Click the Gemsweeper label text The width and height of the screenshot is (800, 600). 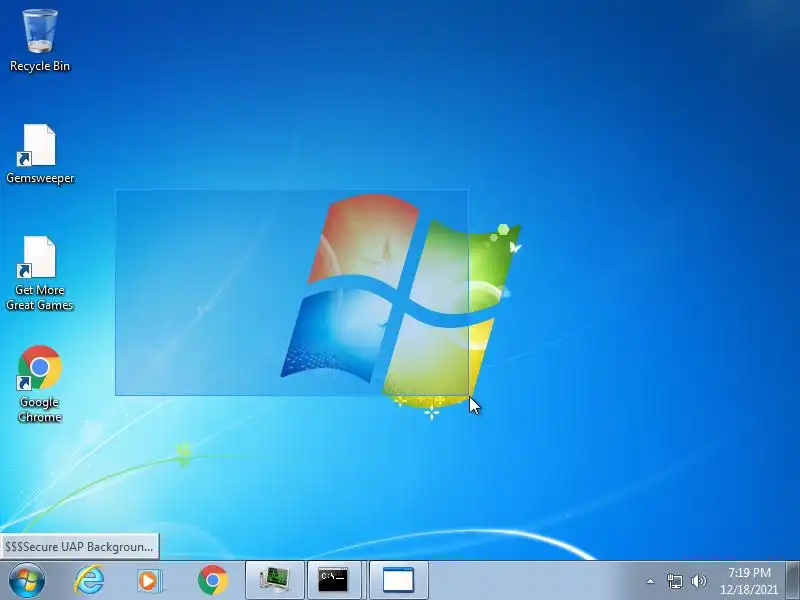tap(40, 178)
